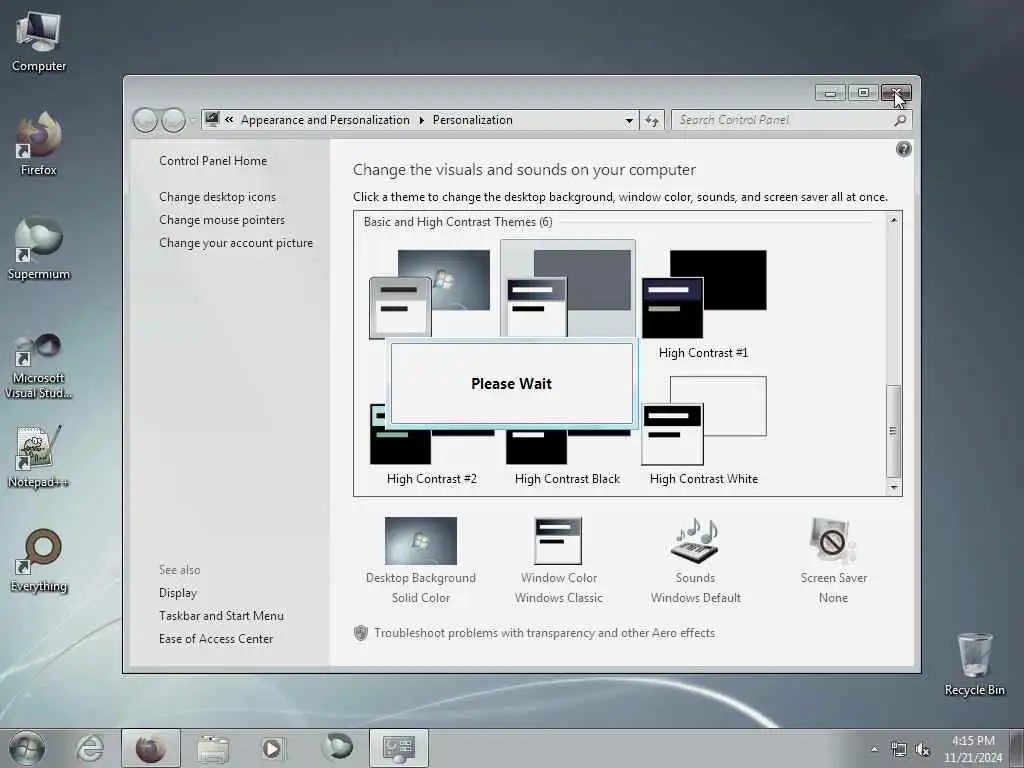Viewport: 1024px width, 768px height.
Task: Open the clock showing 4:15 PM
Action: (x=972, y=749)
